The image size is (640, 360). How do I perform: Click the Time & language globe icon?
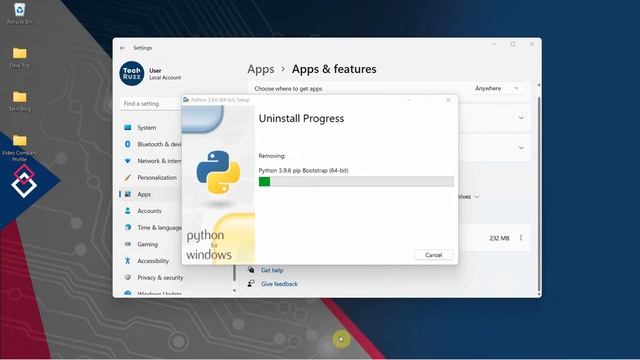(x=128, y=228)
